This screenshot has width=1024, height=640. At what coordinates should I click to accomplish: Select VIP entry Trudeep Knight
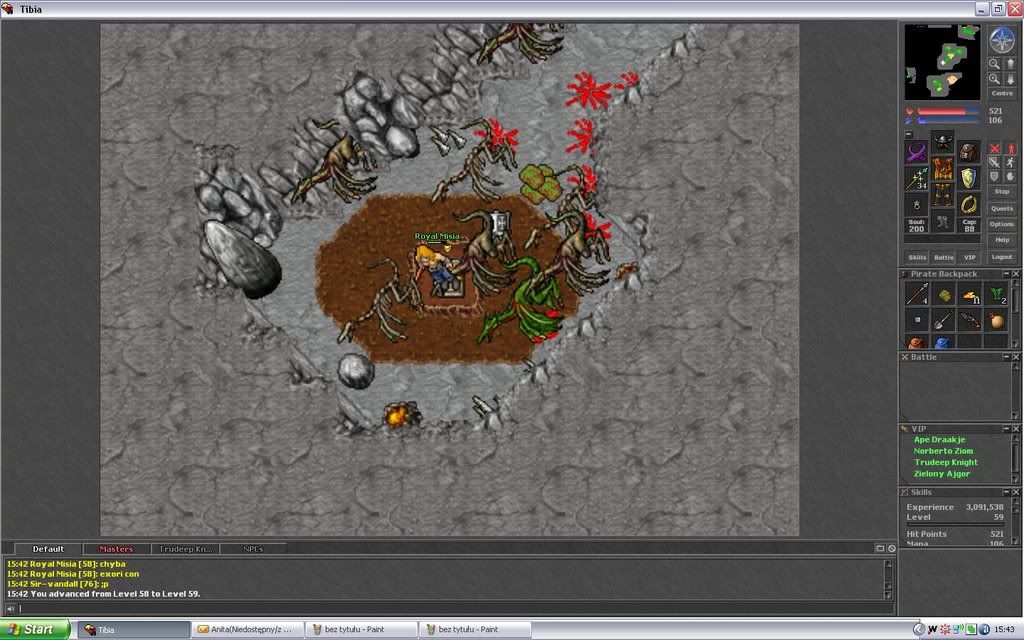pos(946,462)
